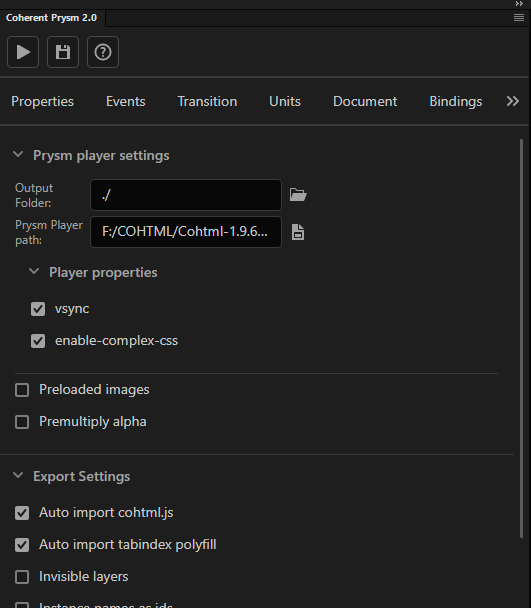This screenshot has height=608, width=531.
Task: Browse for Output Folder using folder icon
Action: [x=298, y=195]
